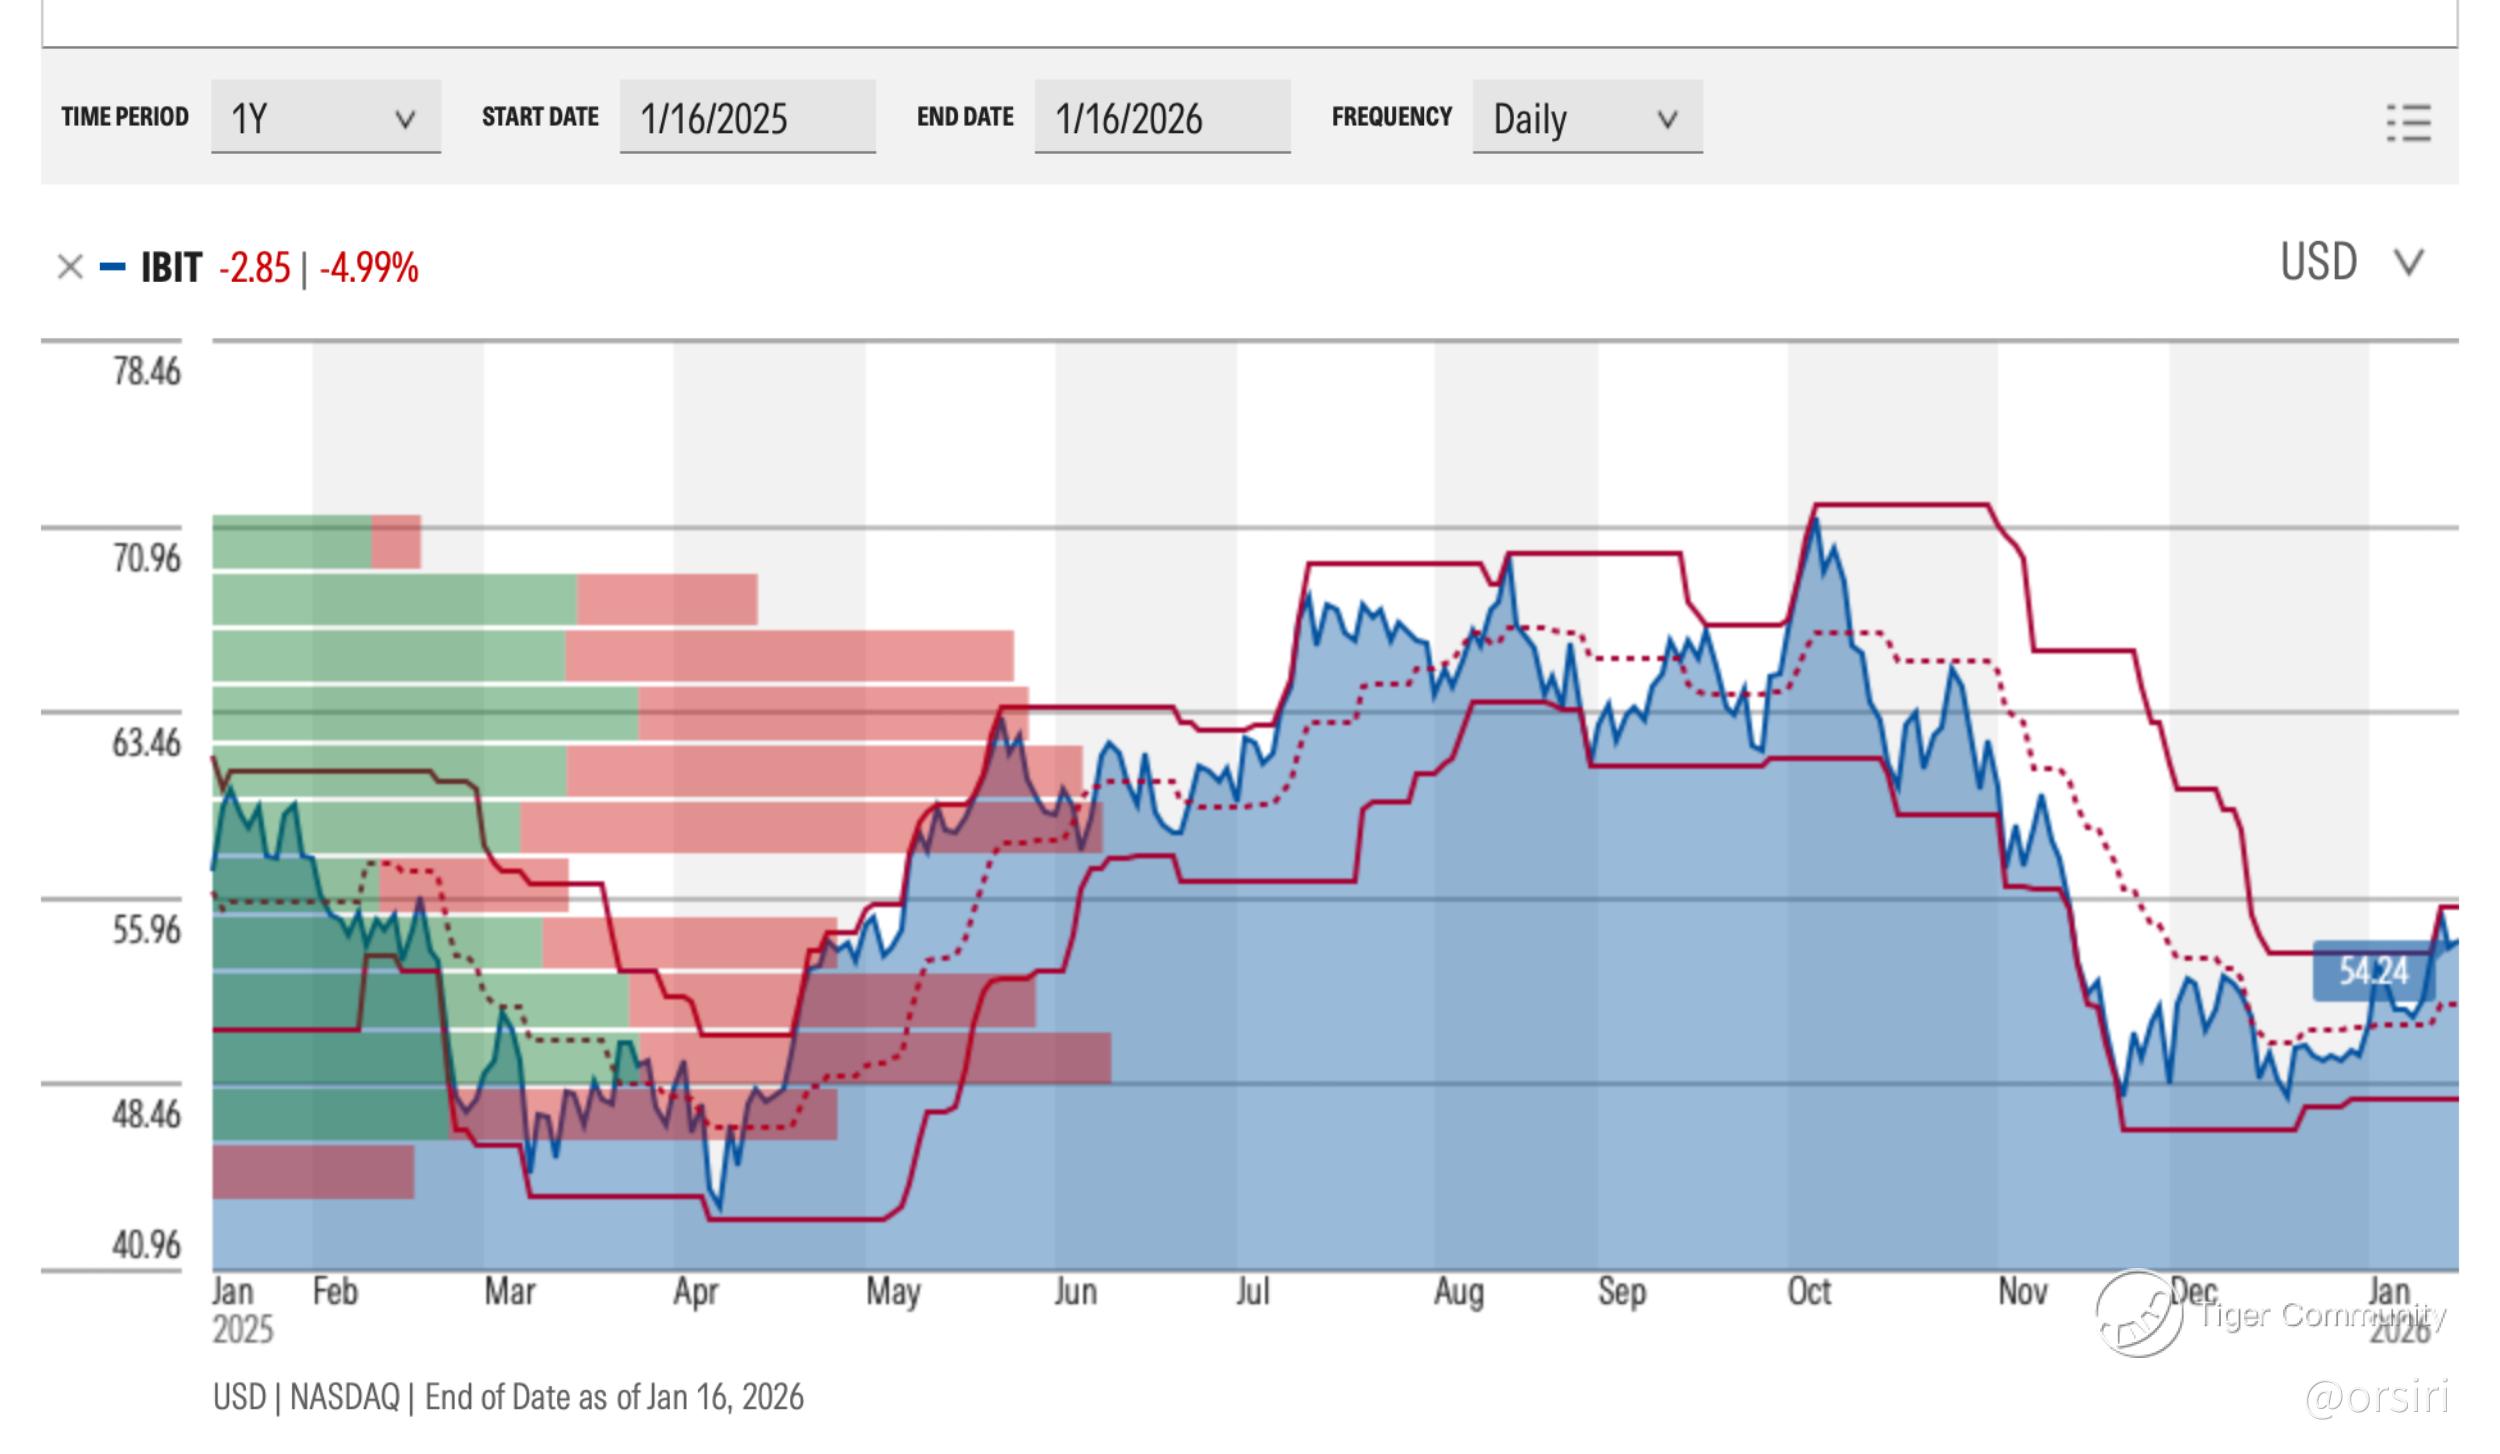Click the 70.96 price axis label
The image size is (2500, 1454).
coord(146,558)
